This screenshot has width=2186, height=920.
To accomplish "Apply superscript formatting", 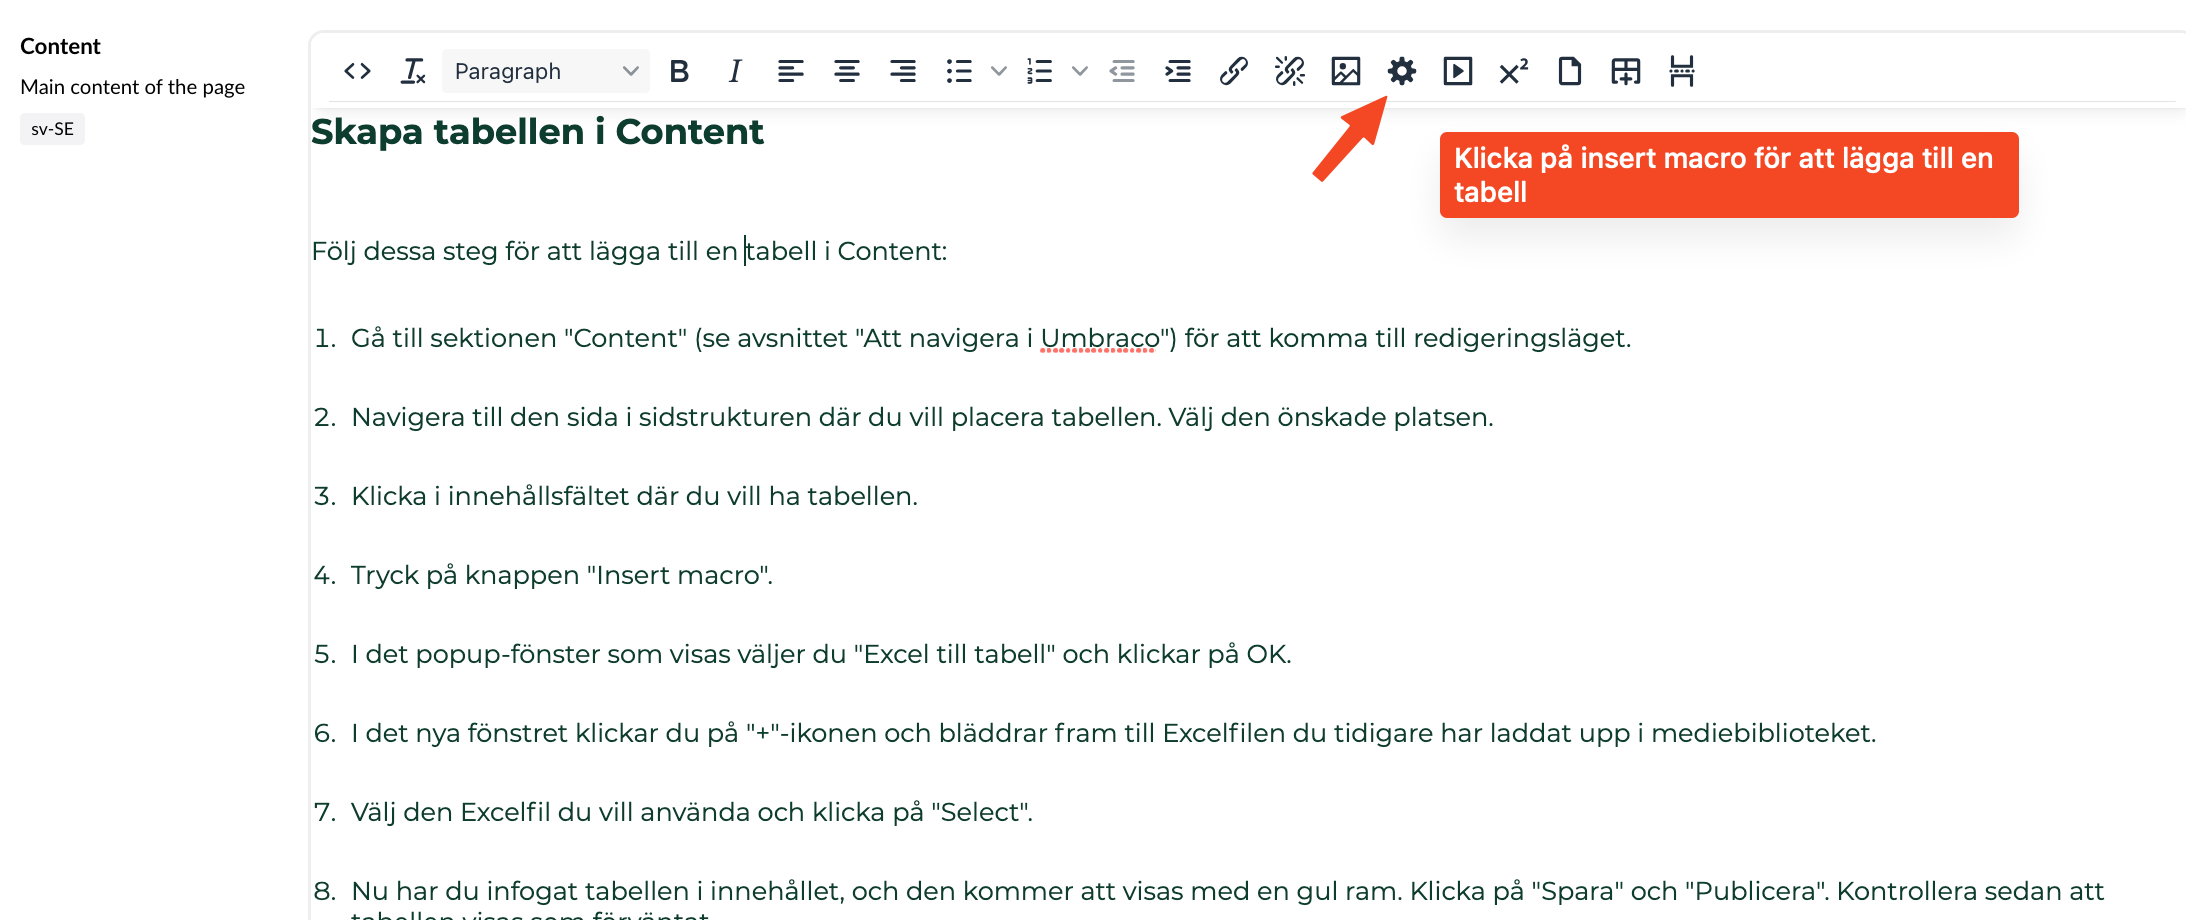I will [x=1513, y=71].
